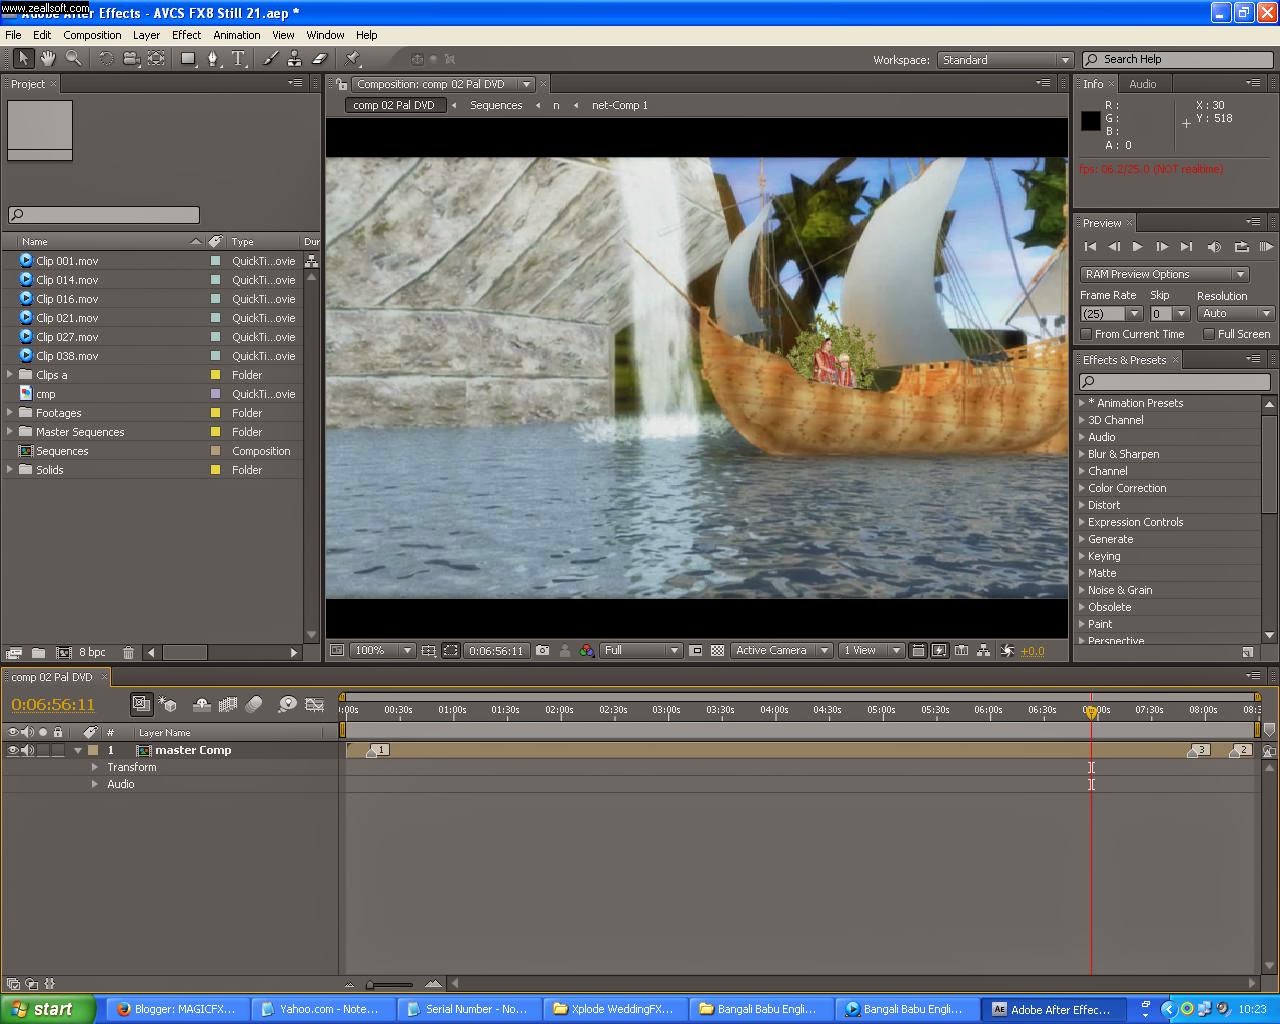Open the Composition menu

[x=92, y=35]
